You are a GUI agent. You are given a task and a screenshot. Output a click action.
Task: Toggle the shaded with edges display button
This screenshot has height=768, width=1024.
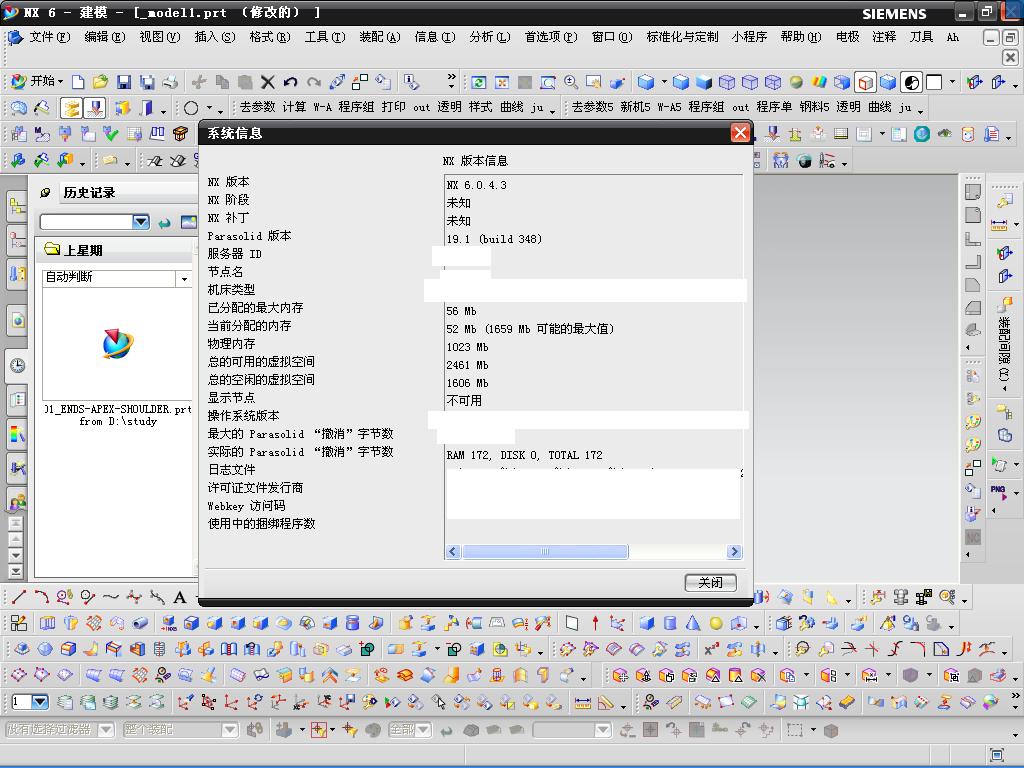pos(865,82)
